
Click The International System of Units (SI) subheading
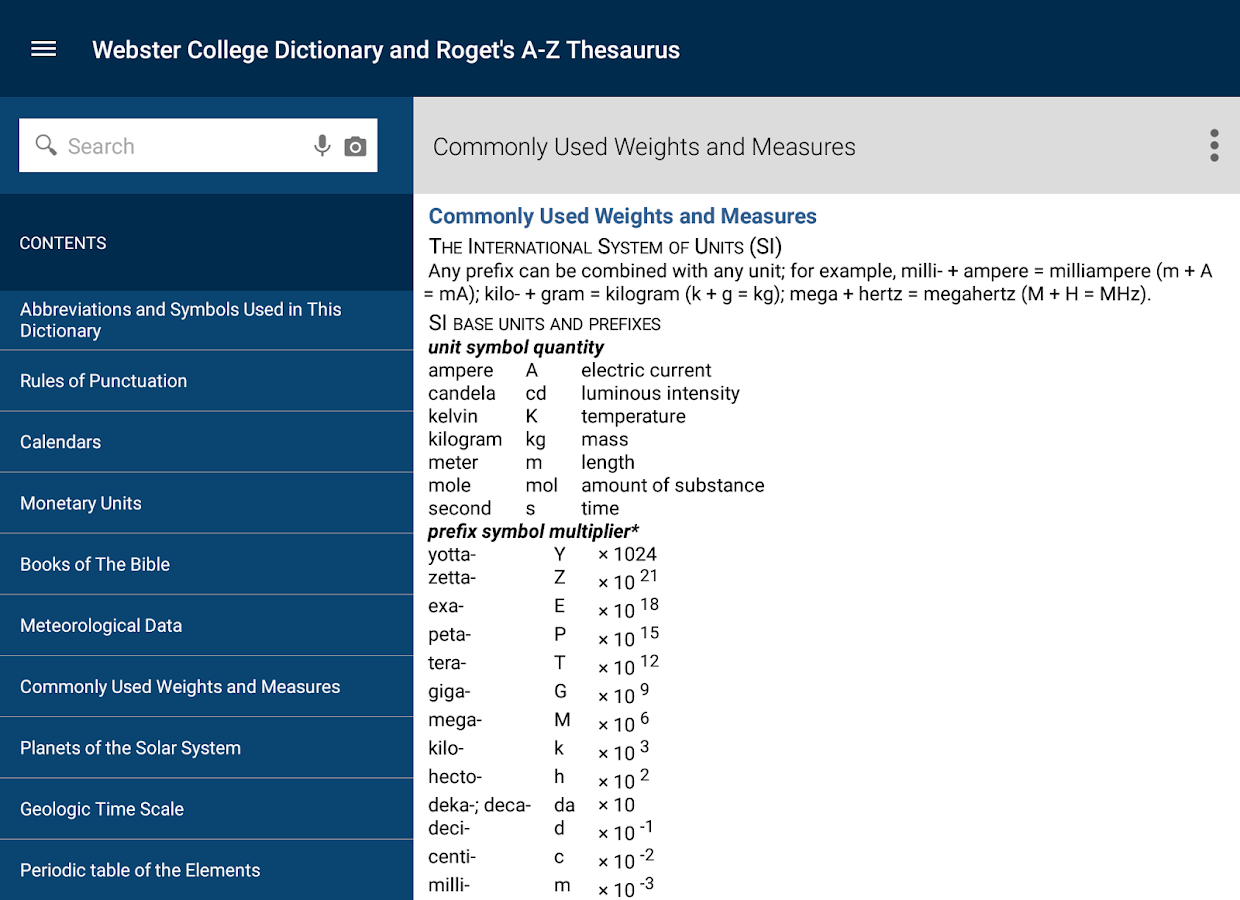pyautogui.click(x=605, y=246)
